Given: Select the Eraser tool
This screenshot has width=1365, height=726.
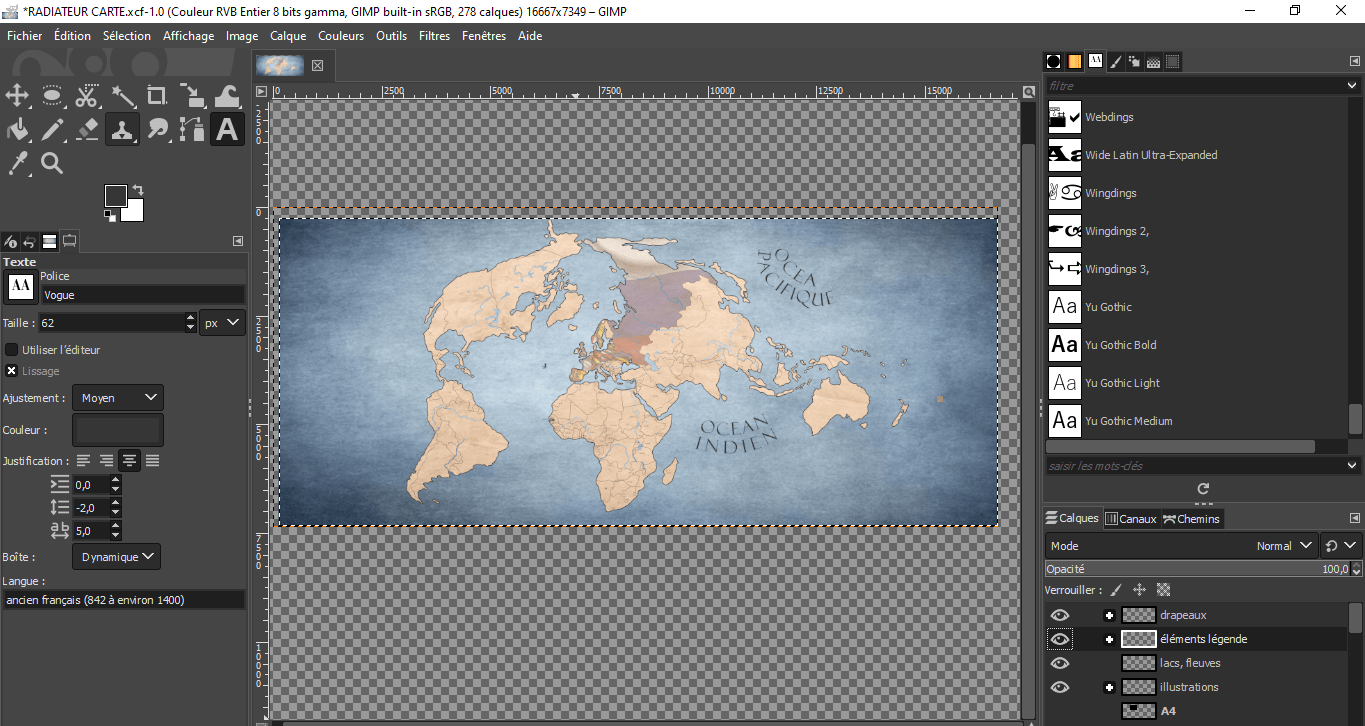Looking at the screenshot, I should tap(87, 129).
